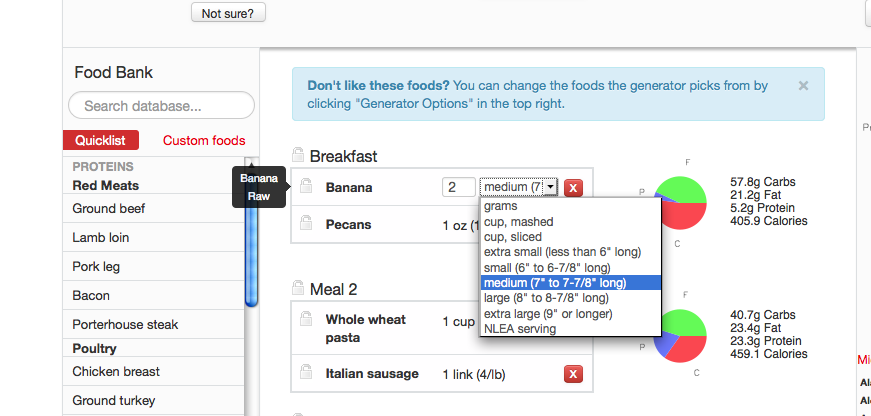Remove Banana with red X button
This screenshot has height=416, width=871.
tap(573, 188)
